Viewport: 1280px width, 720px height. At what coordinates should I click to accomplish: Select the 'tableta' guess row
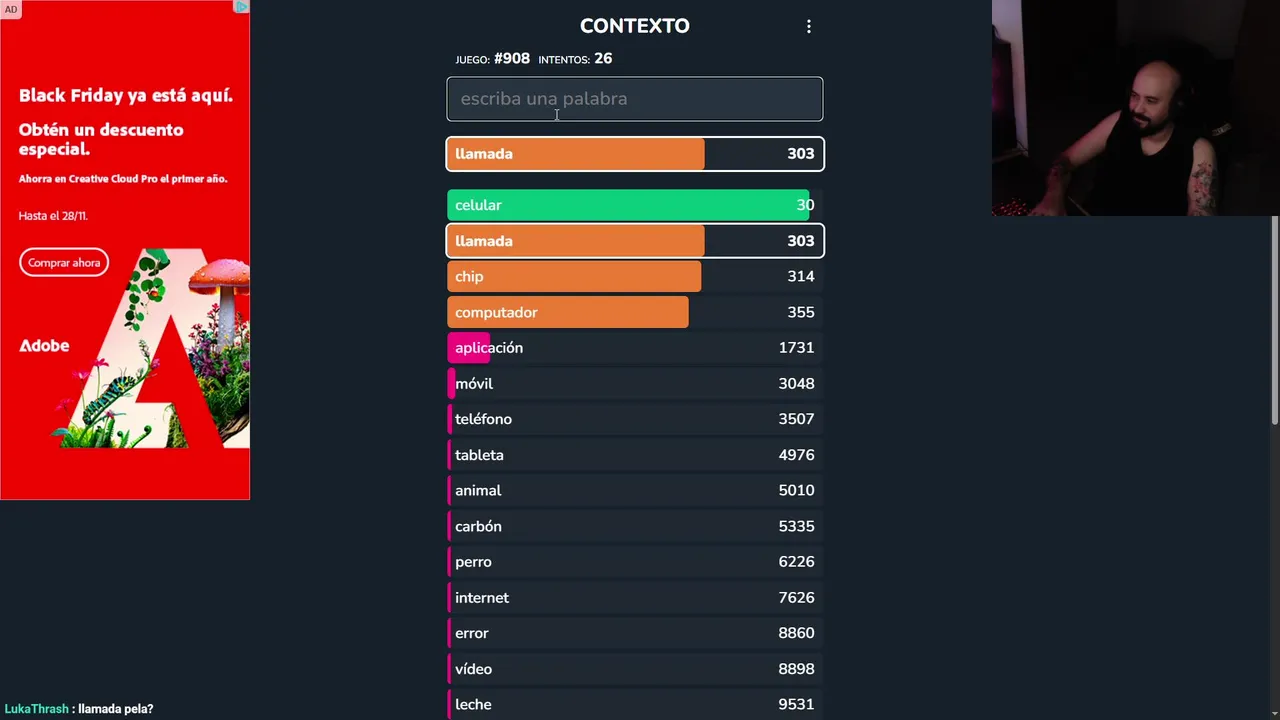point(634,455)
